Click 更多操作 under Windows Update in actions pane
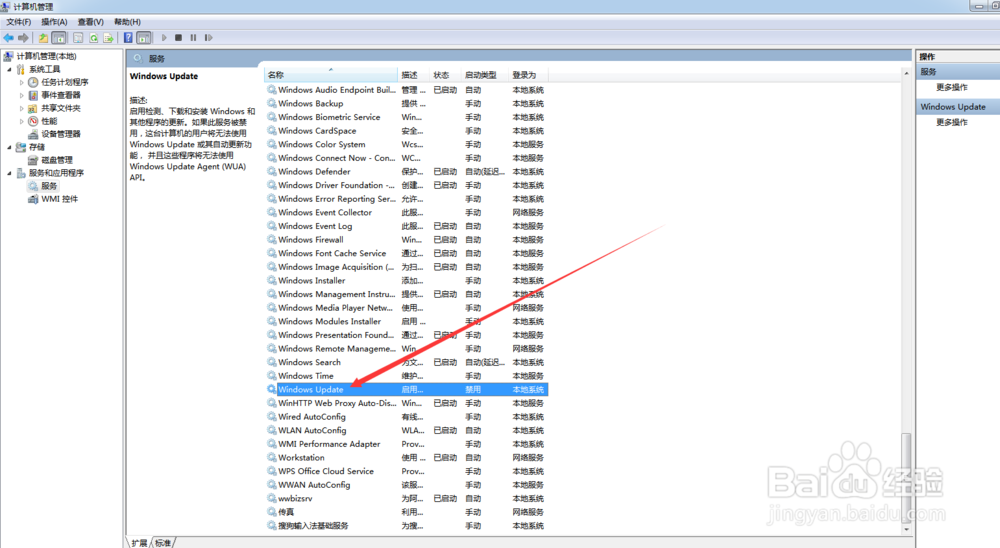The height and width of the screenshot is (548, 1000). [952, 122]
